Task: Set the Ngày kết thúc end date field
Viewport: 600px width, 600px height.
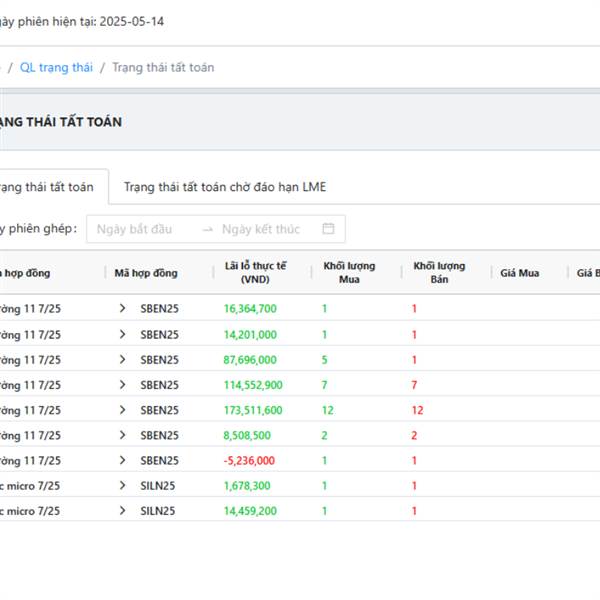Action: (x=261, y=229)
